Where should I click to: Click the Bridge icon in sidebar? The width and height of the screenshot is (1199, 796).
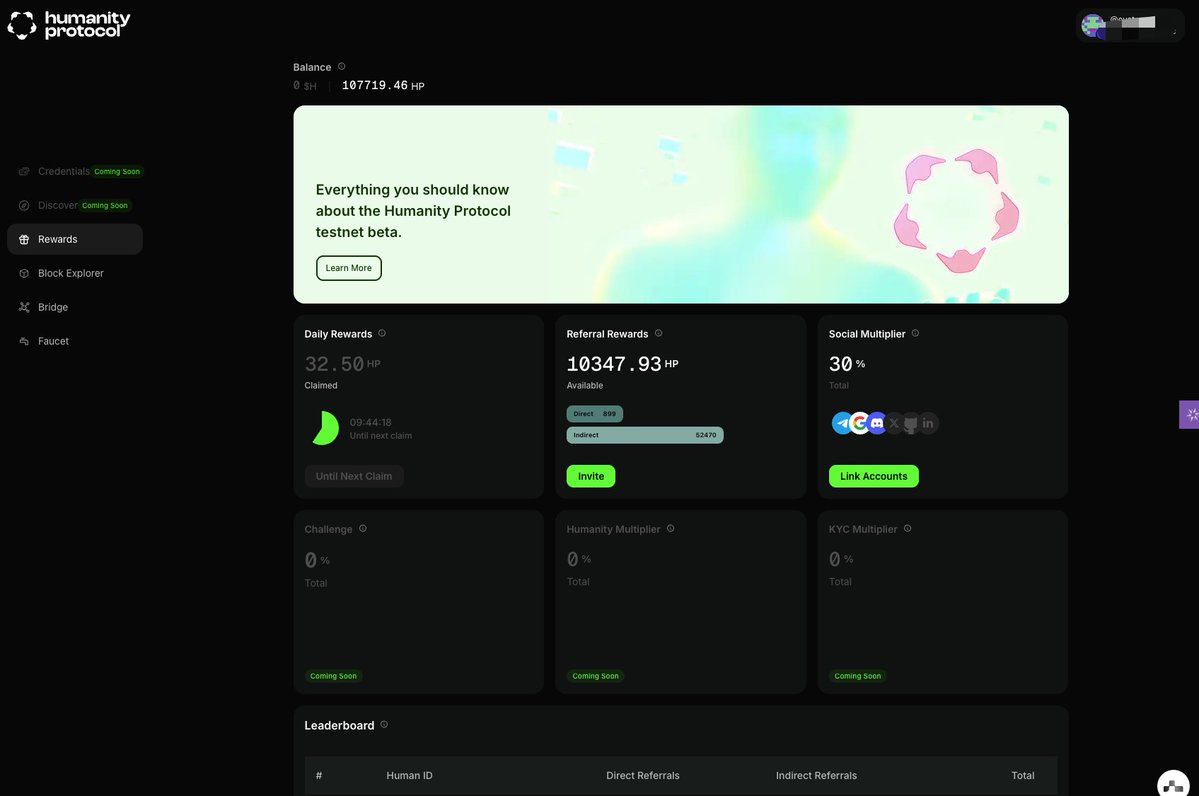pos(24,307)
